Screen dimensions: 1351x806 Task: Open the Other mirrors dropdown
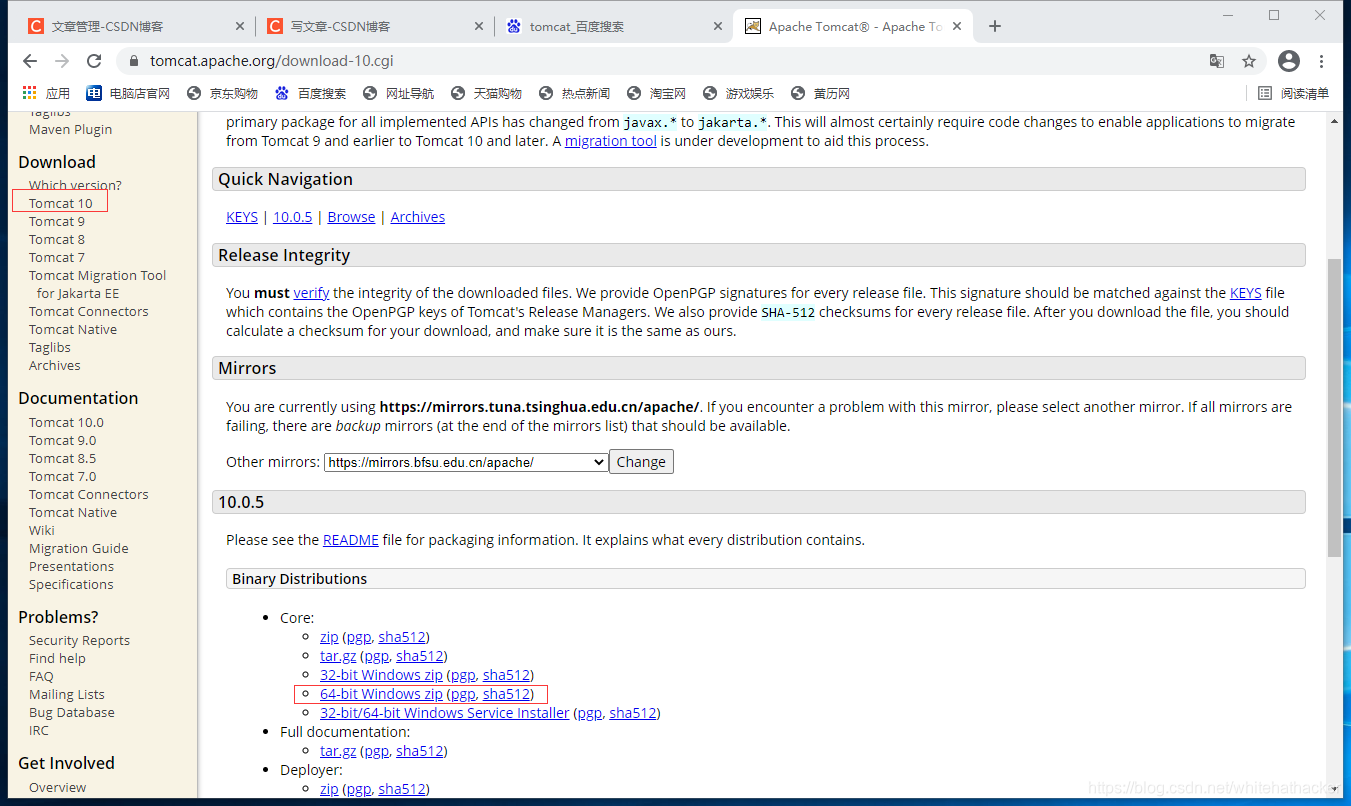point(466,462)
